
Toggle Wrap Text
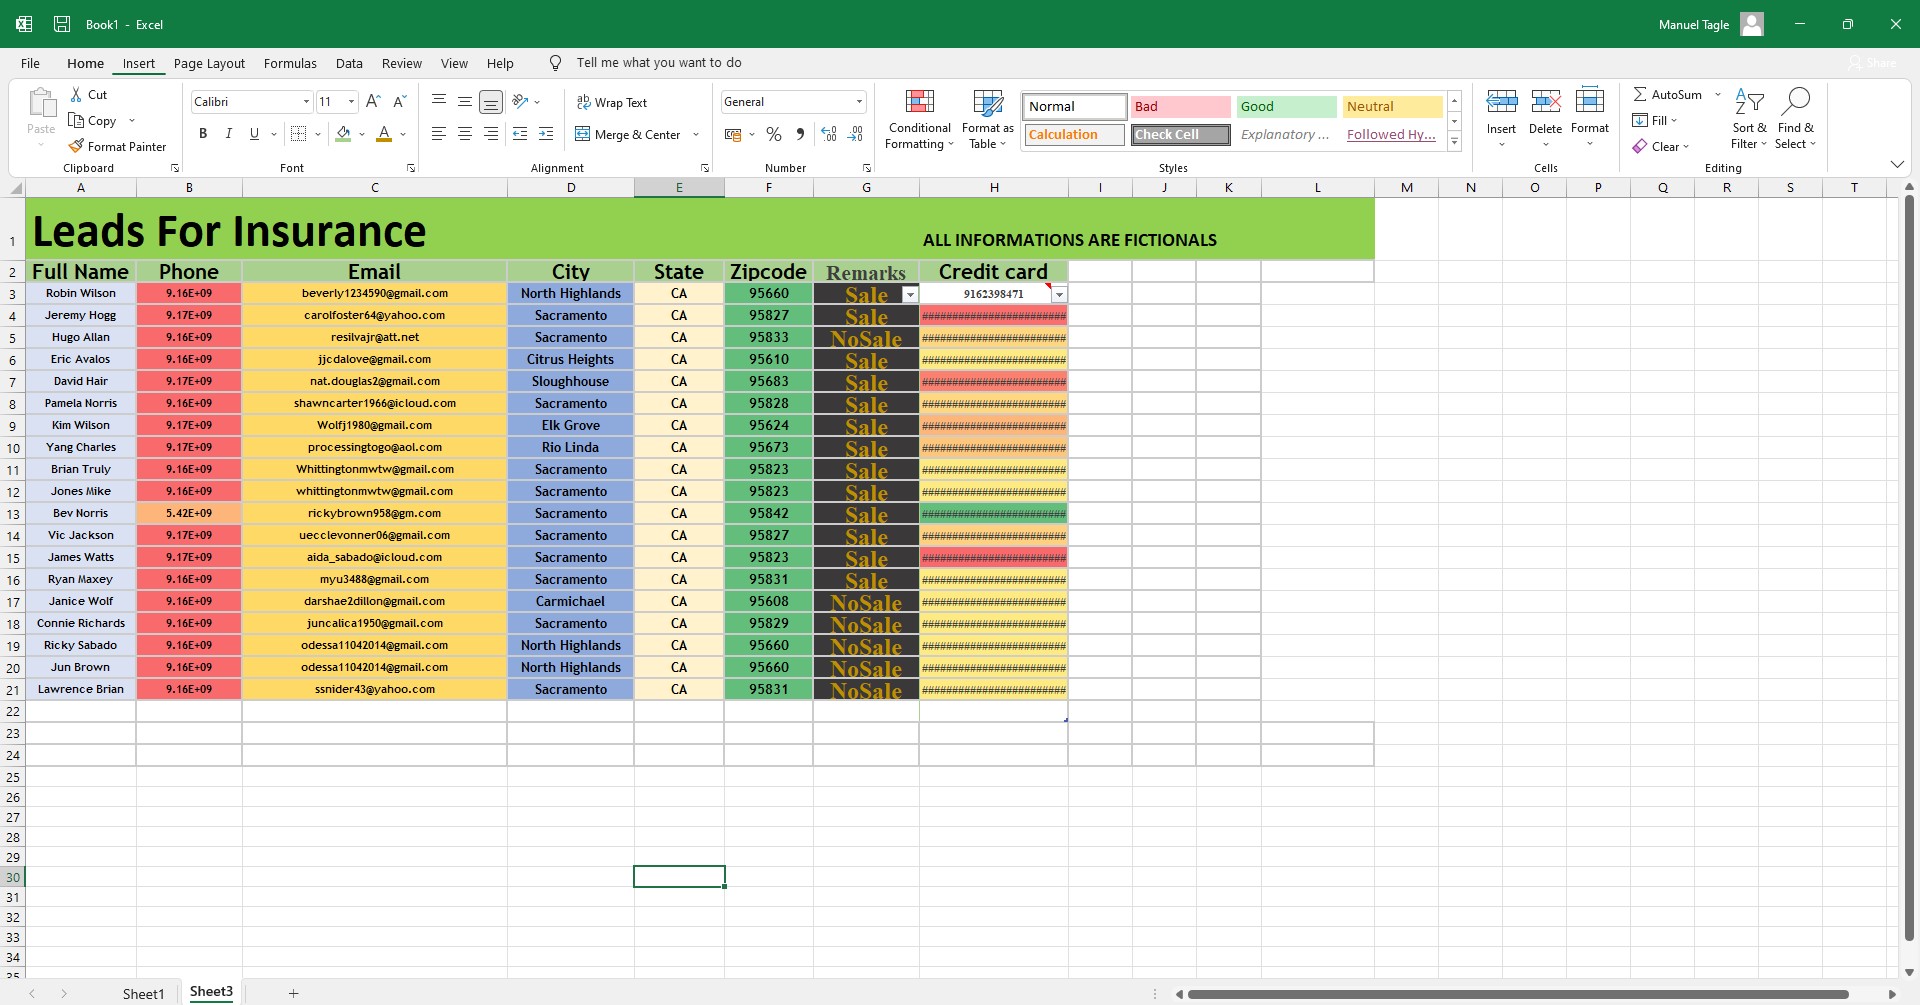coord(611,102)
